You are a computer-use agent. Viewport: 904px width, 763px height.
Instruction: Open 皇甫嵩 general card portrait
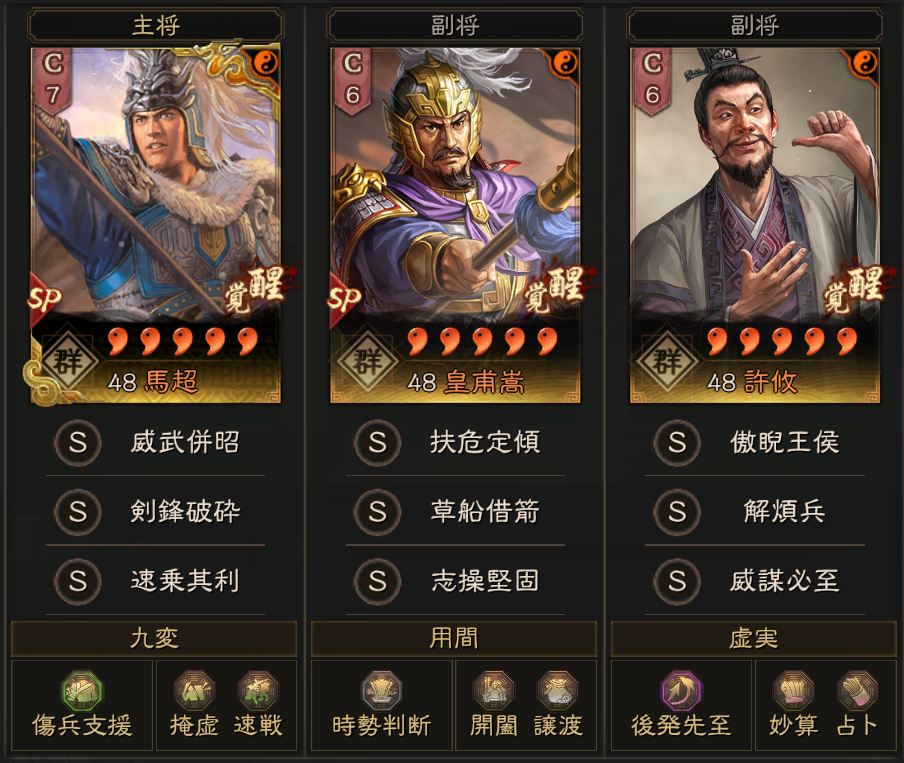pyautogui.click(x=455, y=225)
